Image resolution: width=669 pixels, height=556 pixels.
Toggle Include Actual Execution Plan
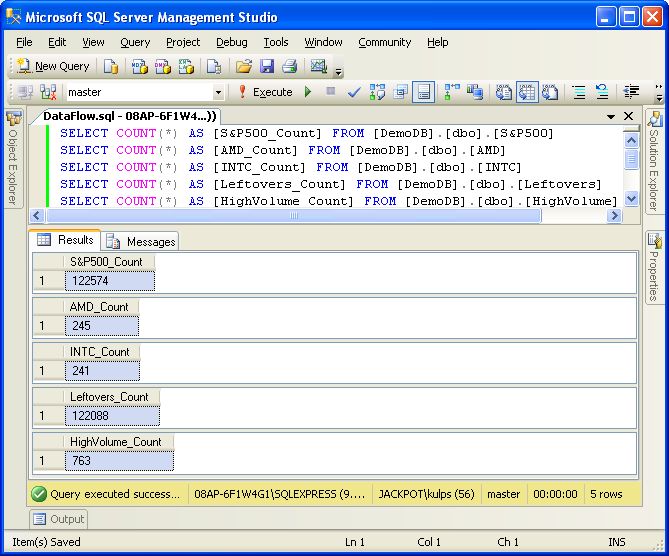tap(452, 92)
